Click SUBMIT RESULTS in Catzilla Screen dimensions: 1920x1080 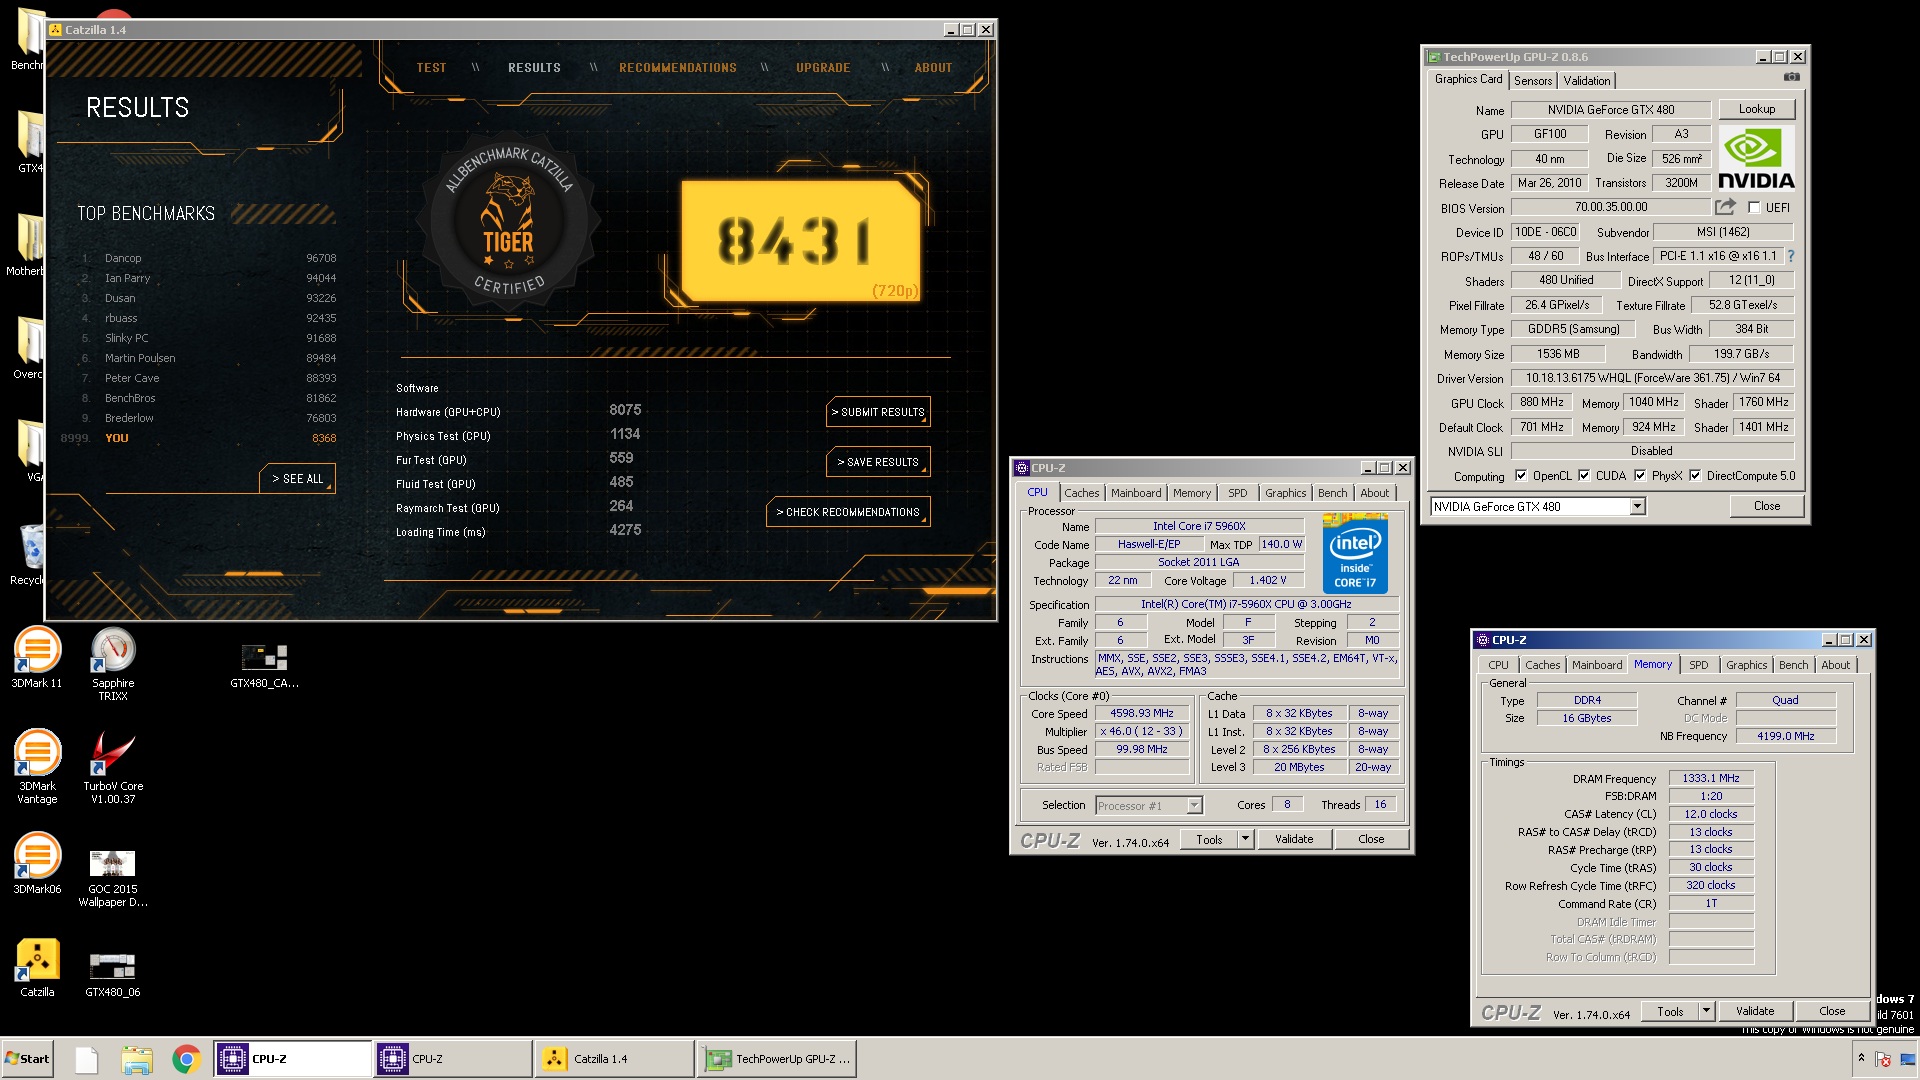click(878, 412)
